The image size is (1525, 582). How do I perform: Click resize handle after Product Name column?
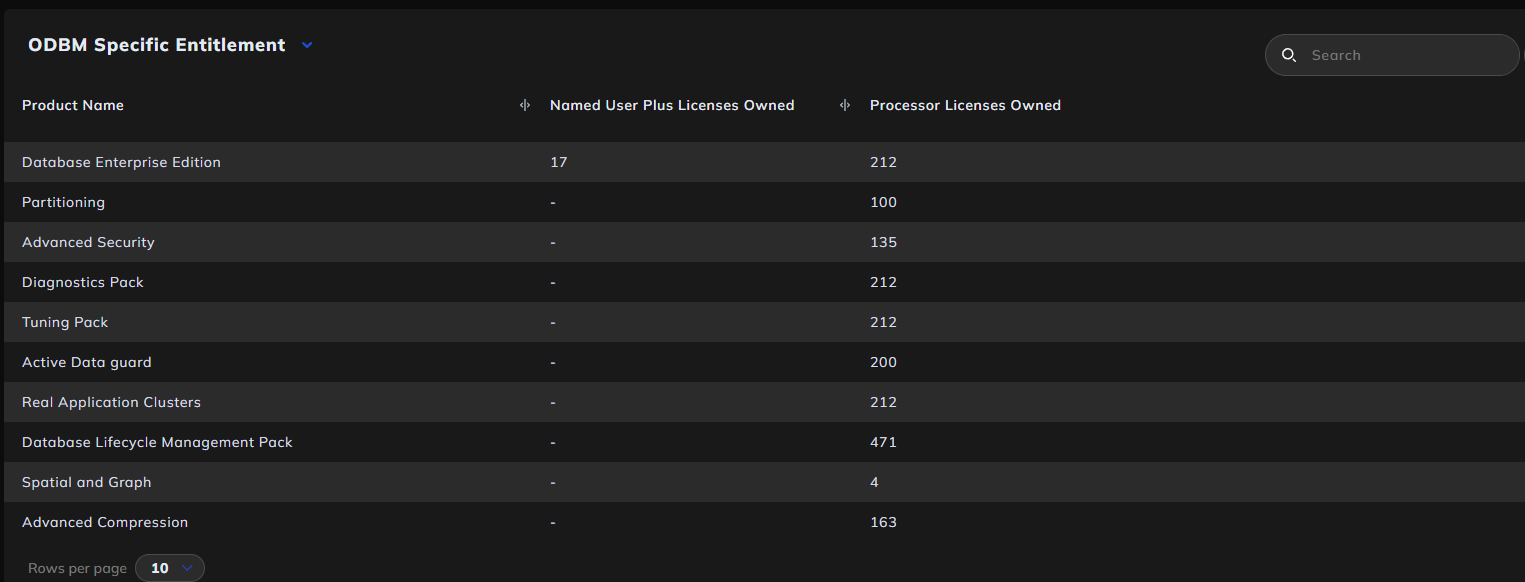tap(525, 105)
